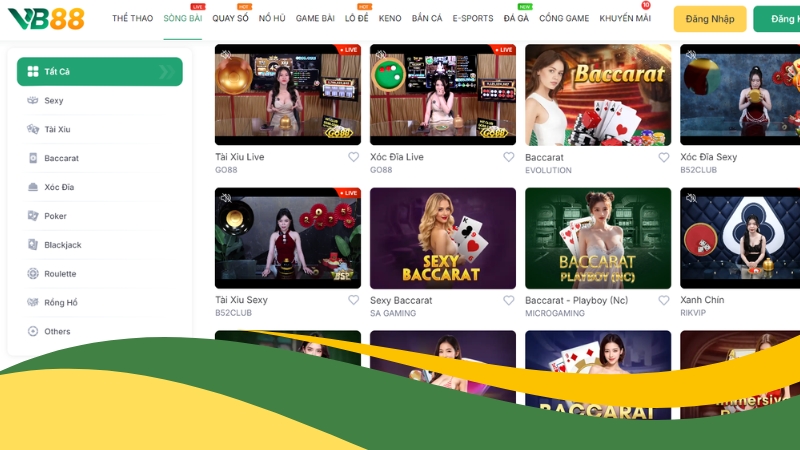800x450 pixels.
Task: Open the Tài Xỉu Live thumbnail
Action: pos(288,94)
